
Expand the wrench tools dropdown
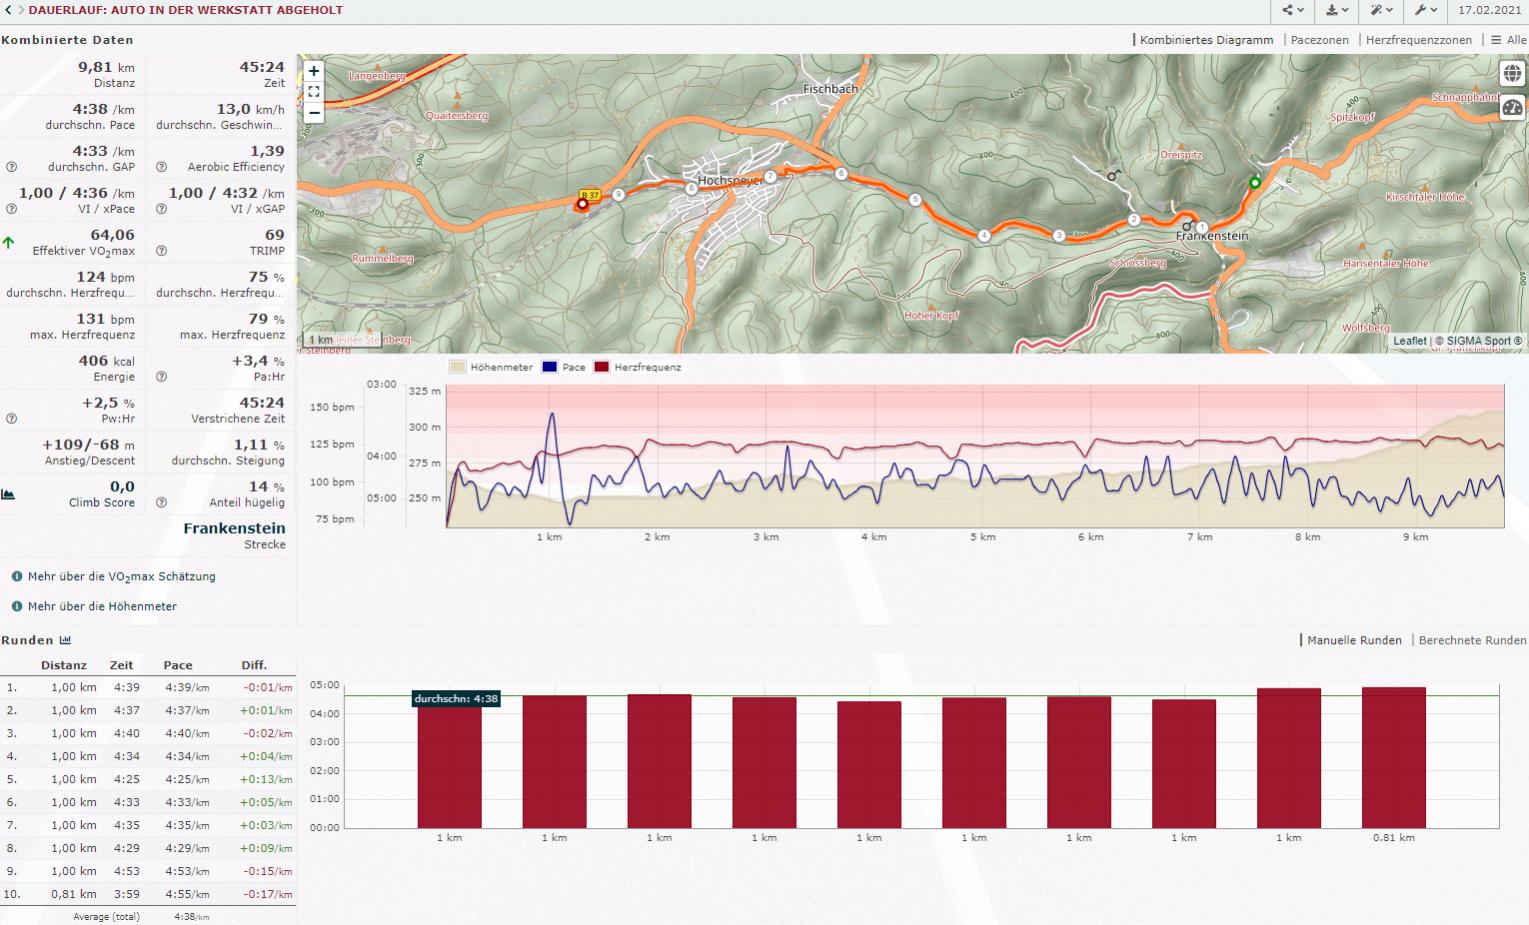pos(1426,10)
